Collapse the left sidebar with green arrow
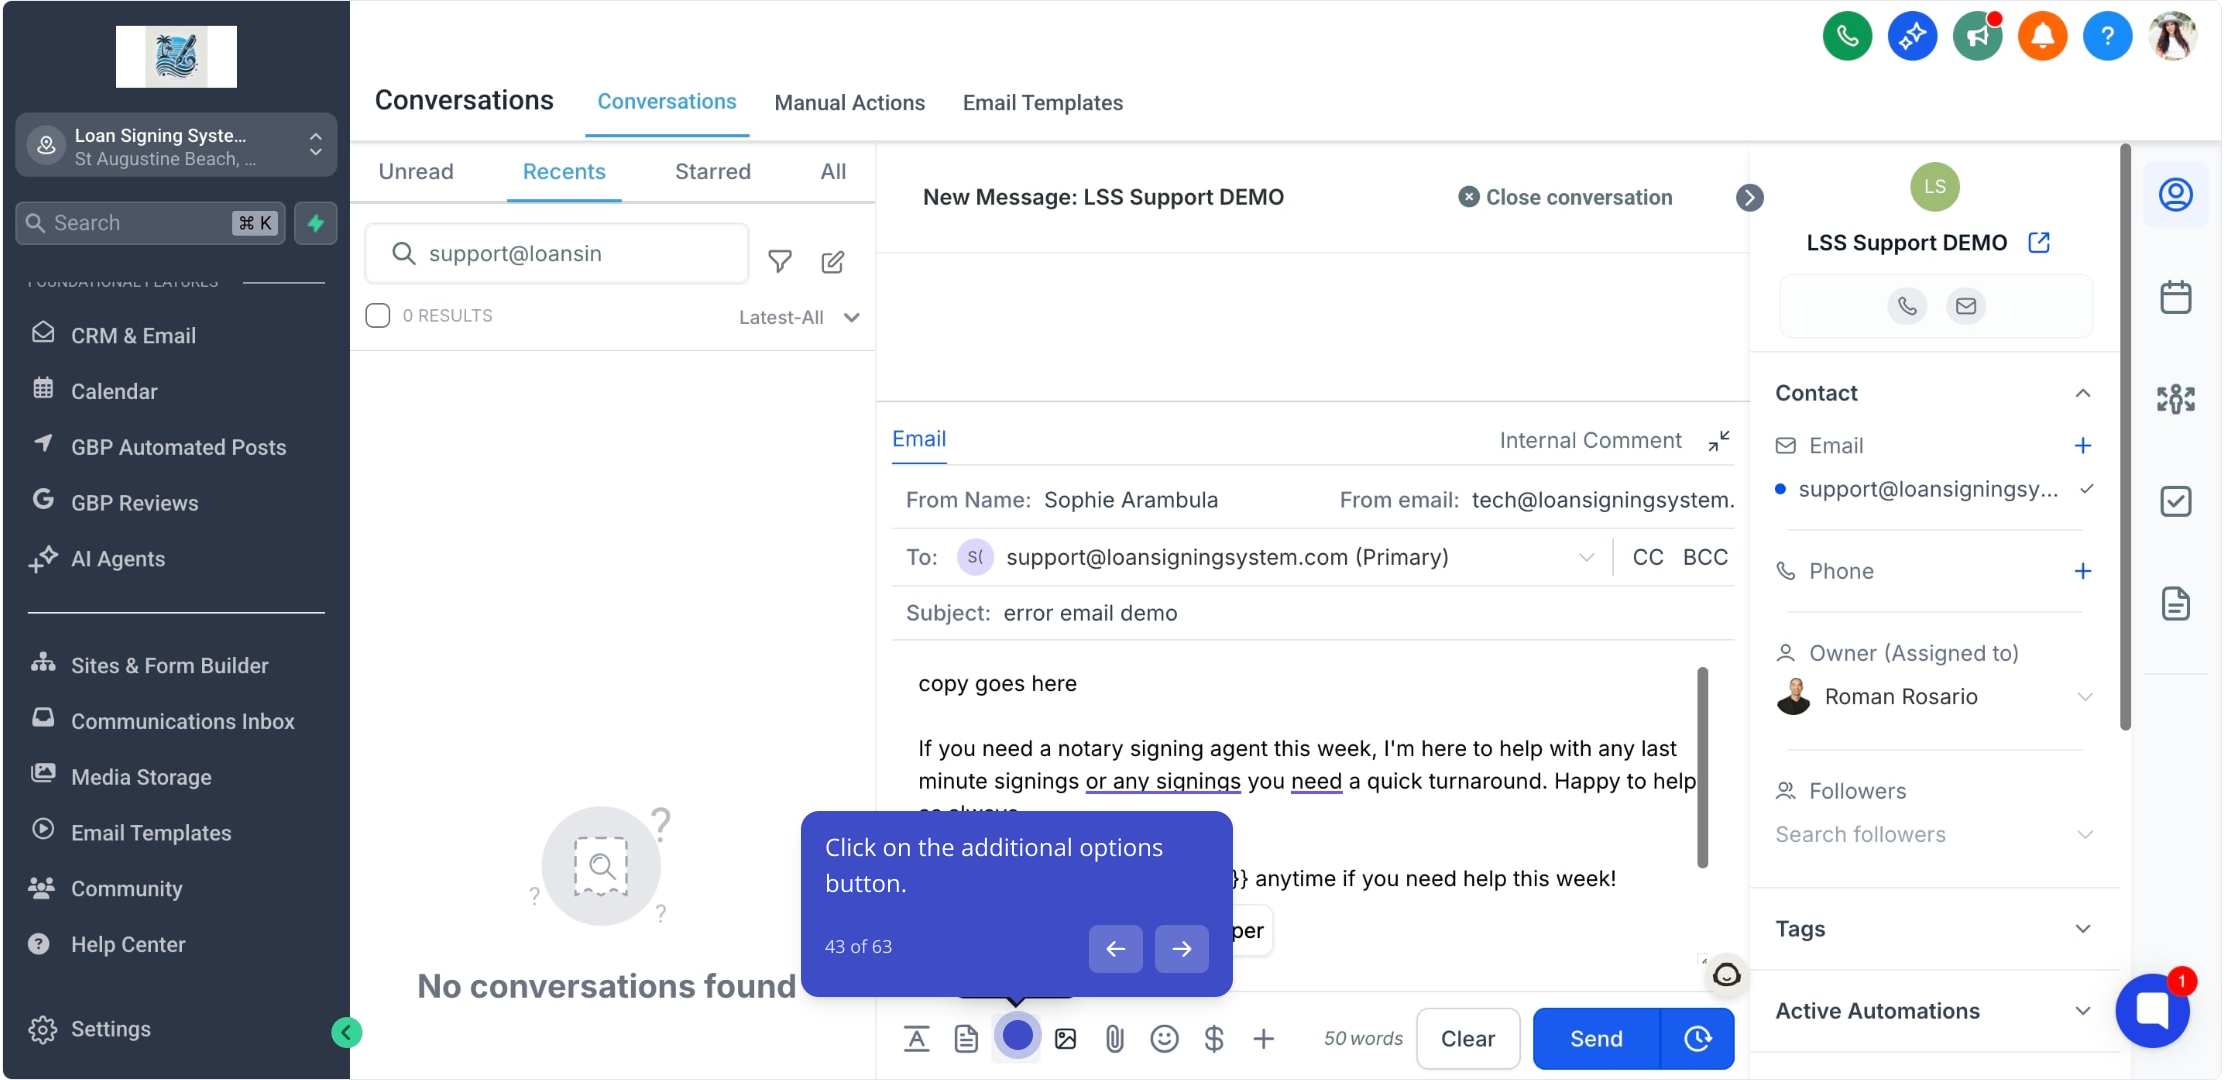 pyautogui.click(x=346, y=1032)
